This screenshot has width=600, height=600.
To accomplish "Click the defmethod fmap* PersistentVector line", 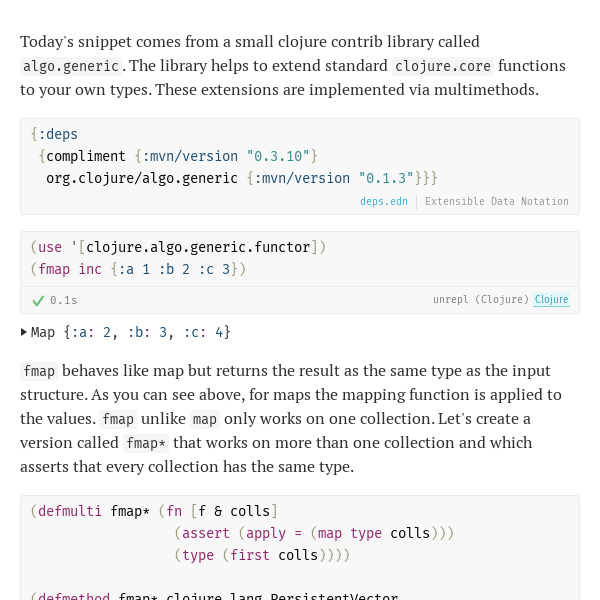I will pos(214,595).
